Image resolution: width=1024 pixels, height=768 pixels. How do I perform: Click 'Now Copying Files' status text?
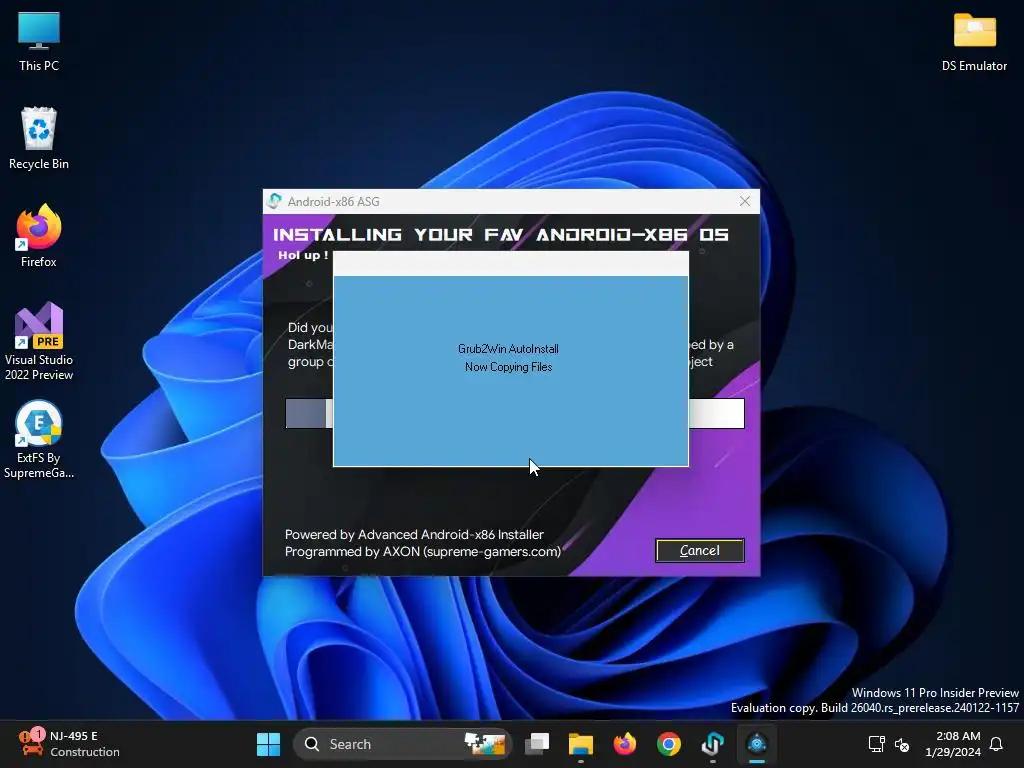click(x=508, y=367)
